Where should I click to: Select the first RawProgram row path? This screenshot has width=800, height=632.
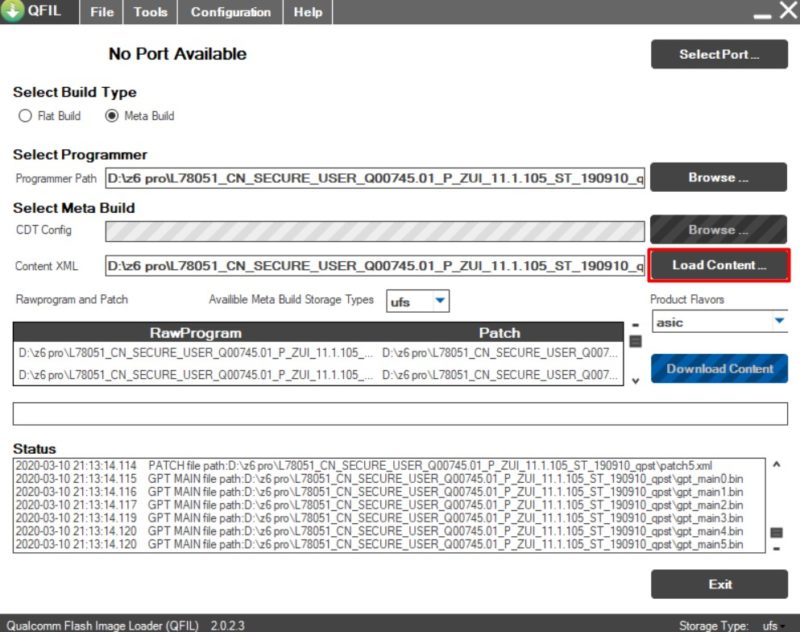pyautogui.click(x=195, y=352)
